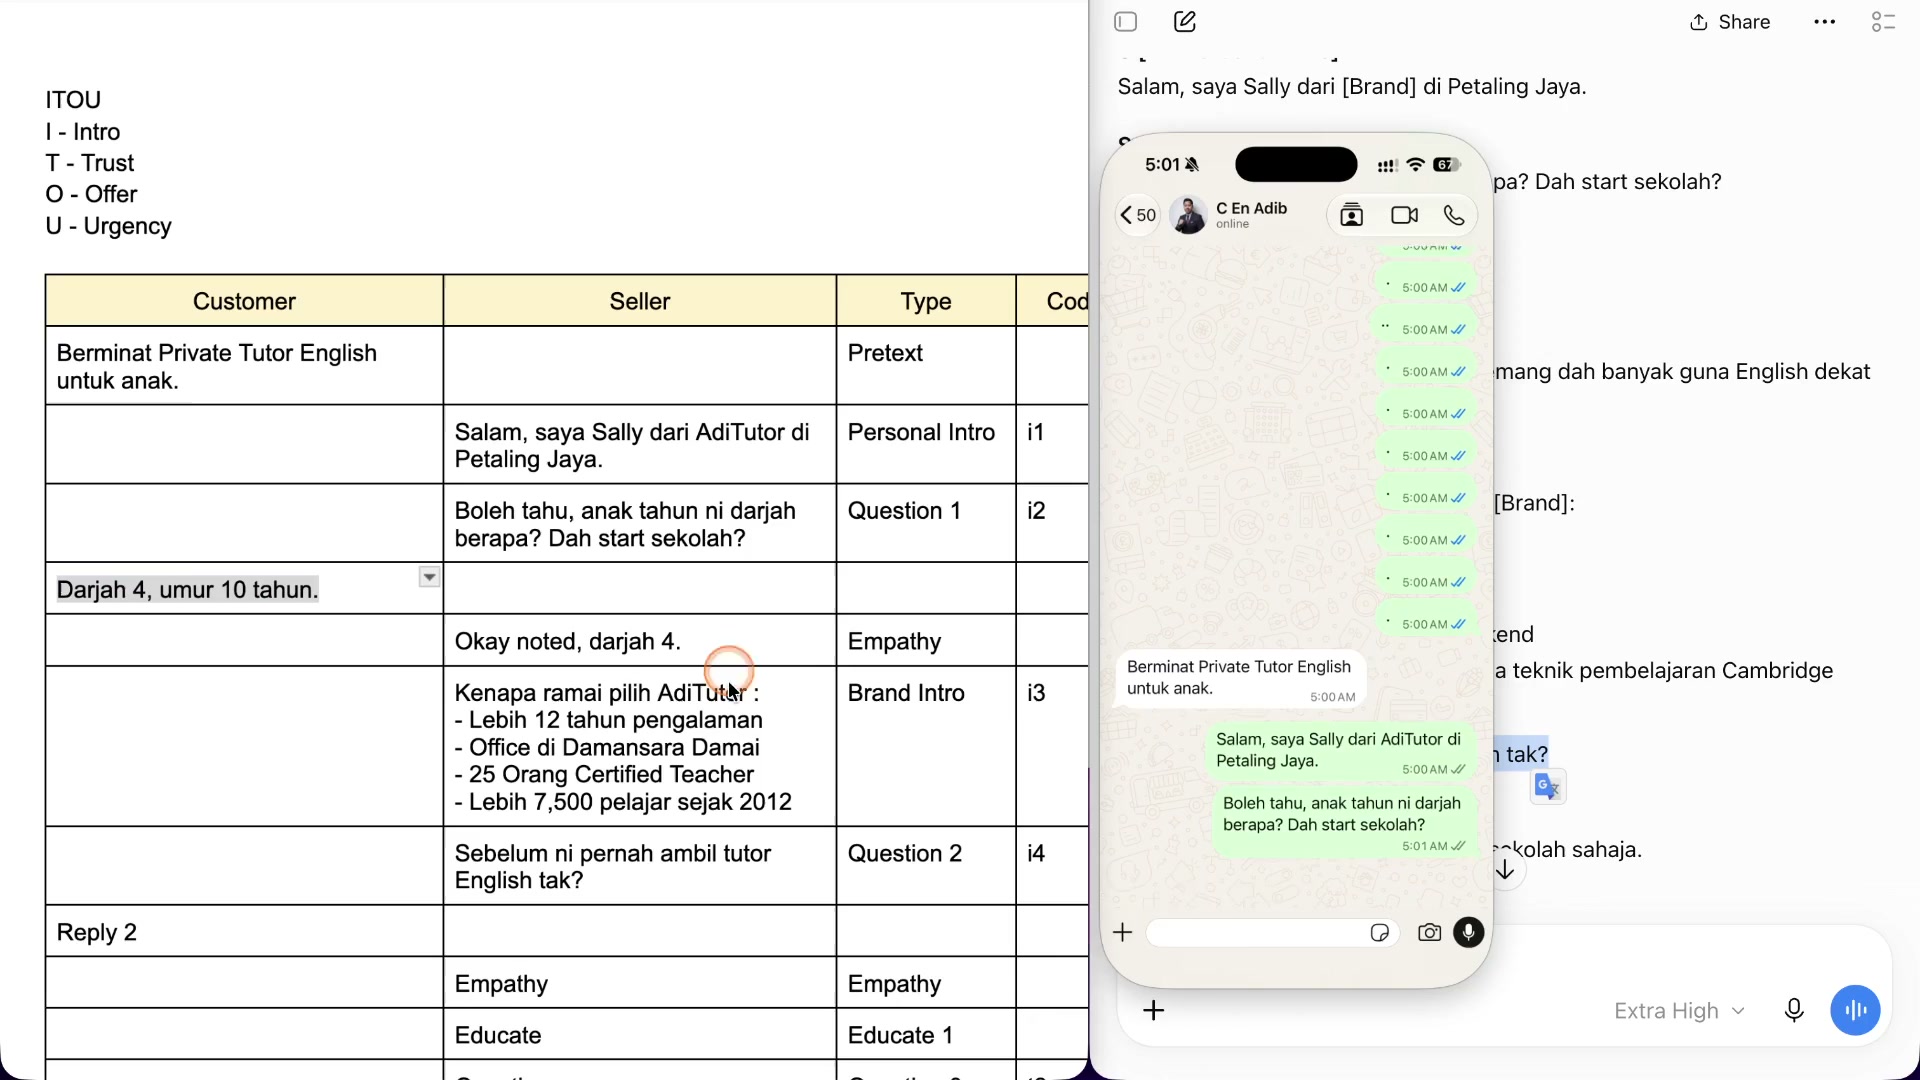Viewport: 1920px width, 1080px height.
Task: Toggle the sidebar panel icon in chat app
Action: (1126, 22)
